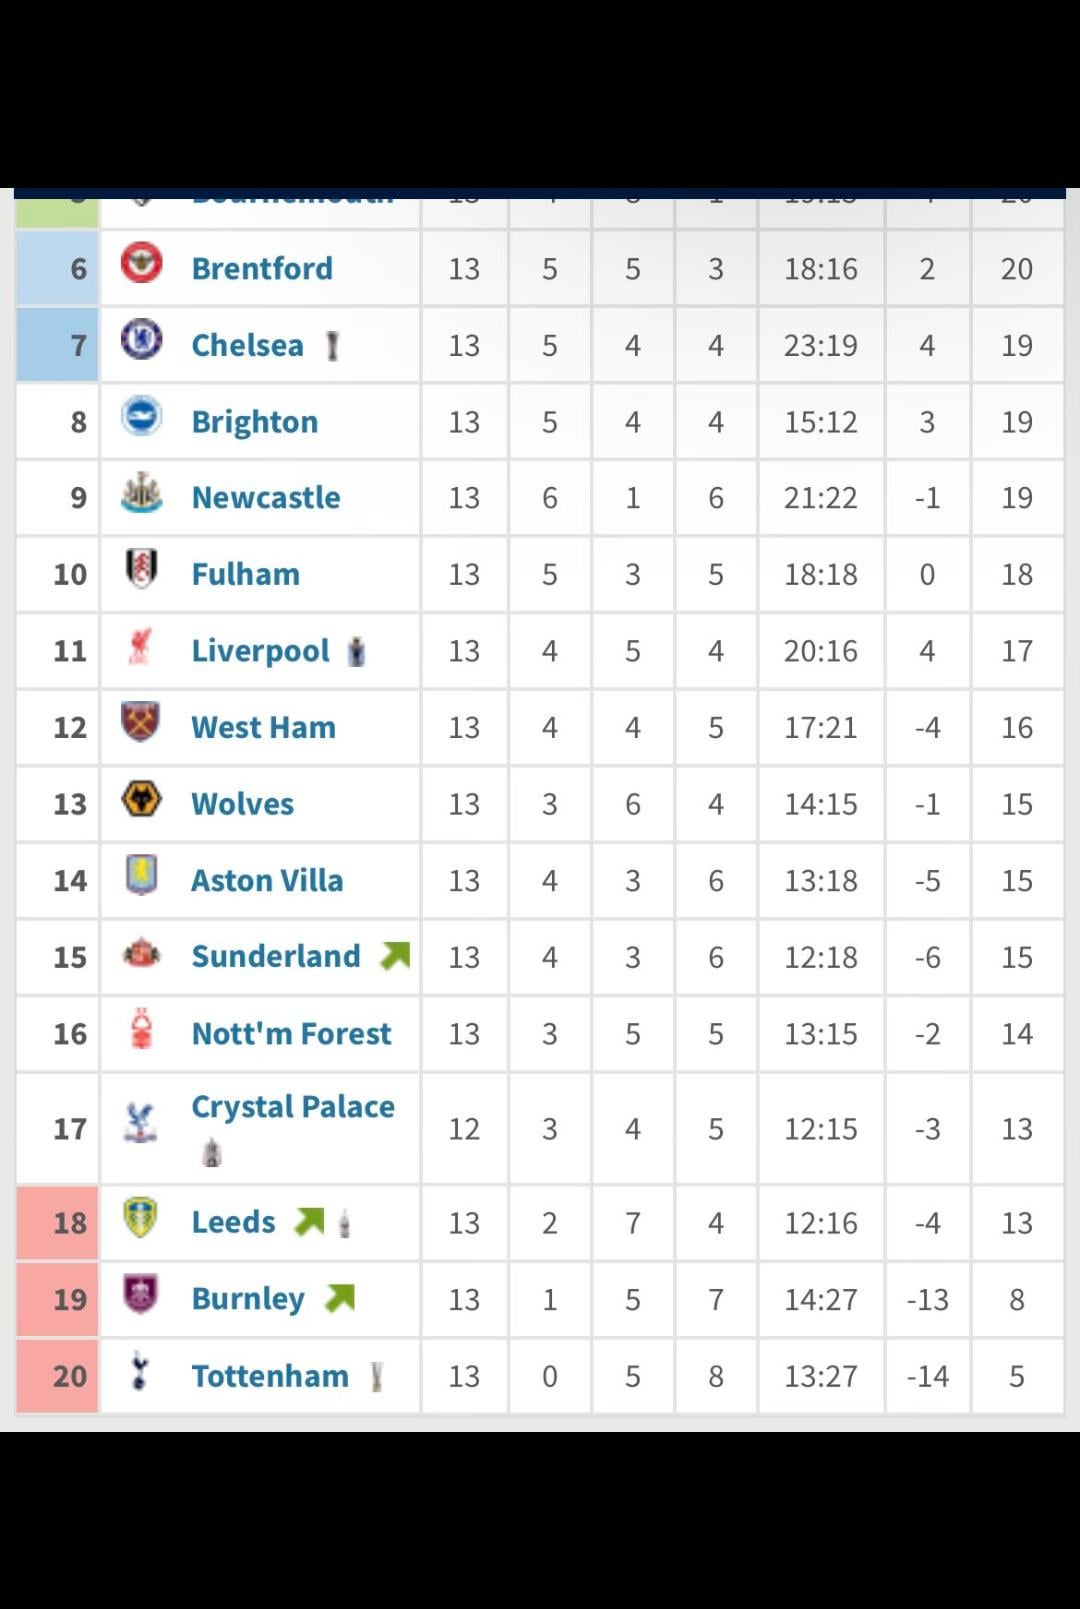Click the Leeds club crest
The width and height of the screenshot is (1080, 1609).
[x=141, y=1217]
